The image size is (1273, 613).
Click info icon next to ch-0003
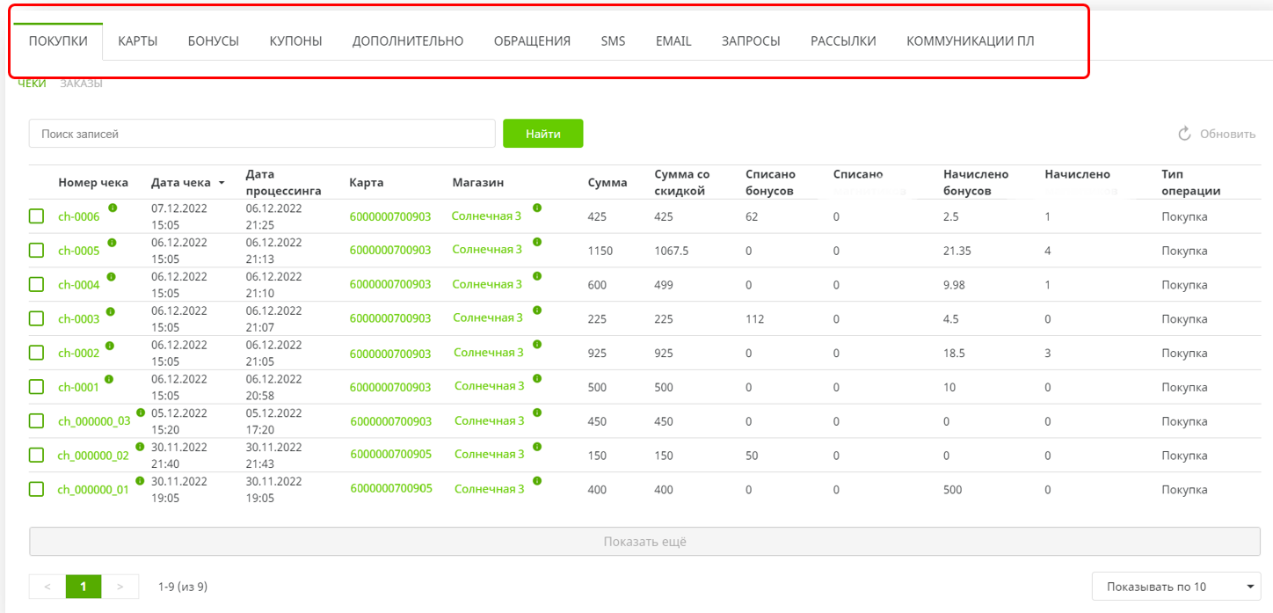point(111,311)
